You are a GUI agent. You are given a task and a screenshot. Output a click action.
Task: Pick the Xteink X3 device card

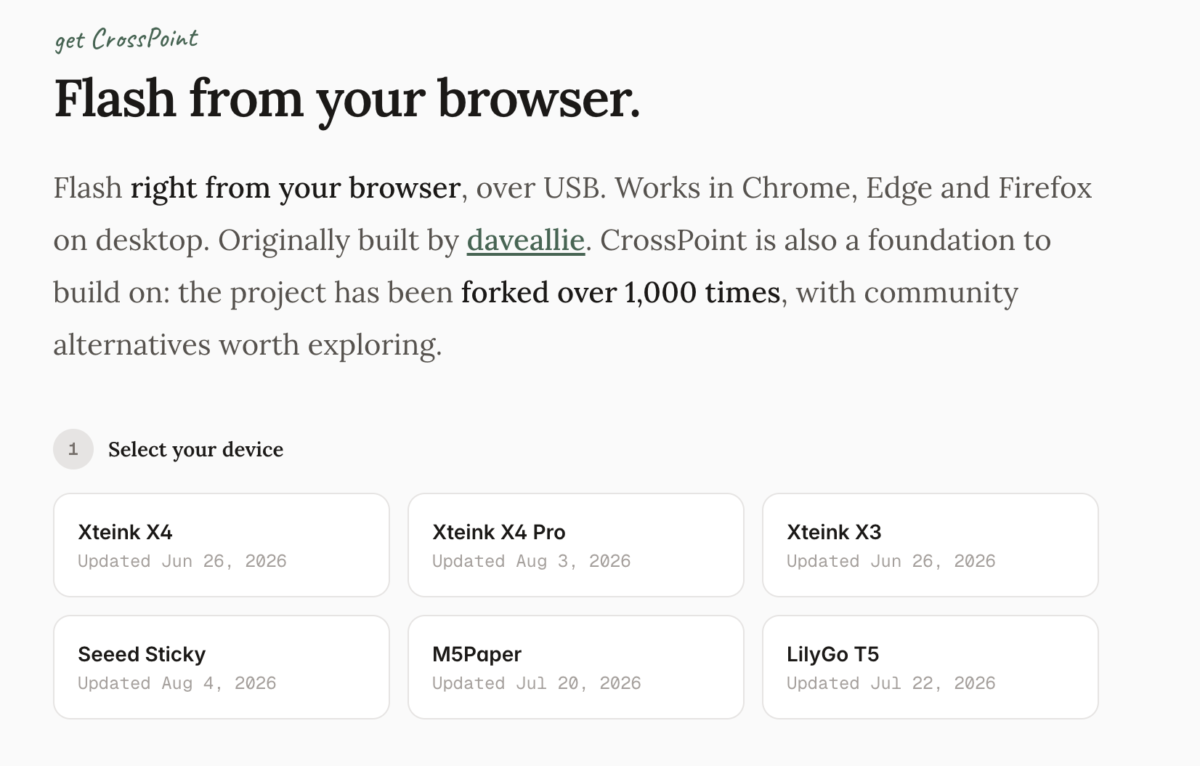930,545
